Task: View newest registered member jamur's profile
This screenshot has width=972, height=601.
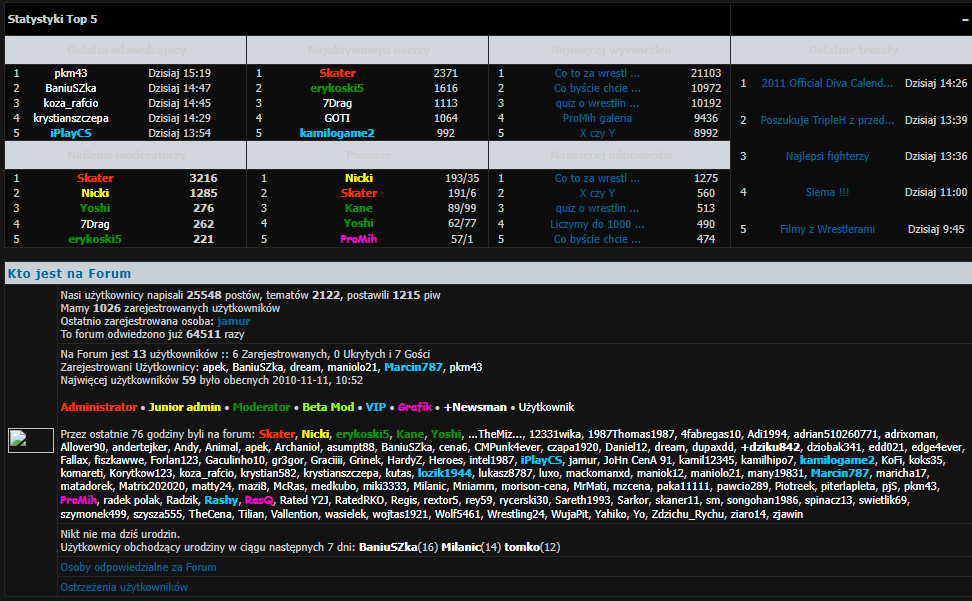Action: pyautogui.click(x=233, y=321)
